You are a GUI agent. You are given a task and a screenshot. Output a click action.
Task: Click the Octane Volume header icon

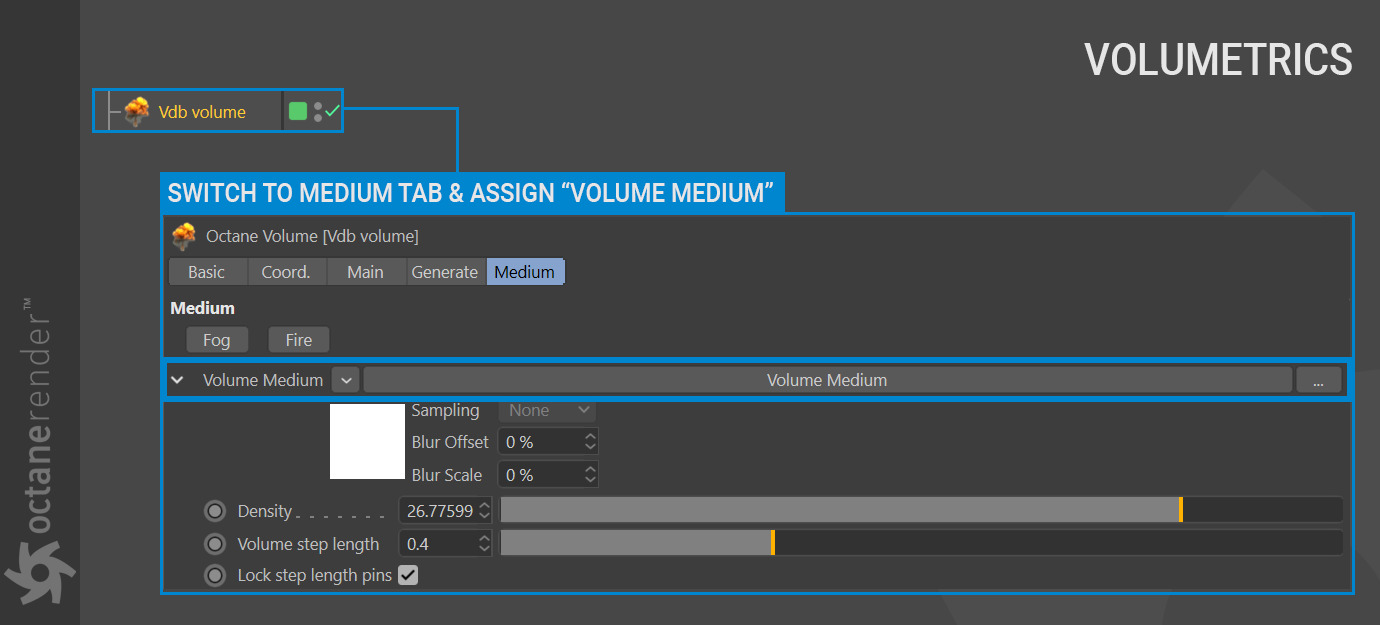tap(184, 237)
